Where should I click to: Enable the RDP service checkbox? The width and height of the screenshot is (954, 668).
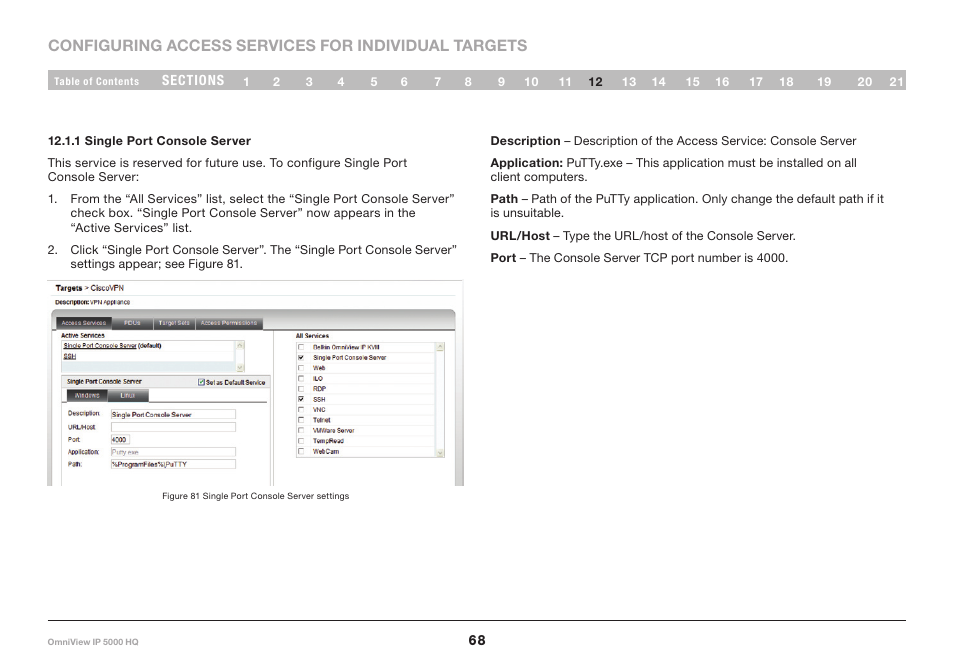(x=301, y=389)
